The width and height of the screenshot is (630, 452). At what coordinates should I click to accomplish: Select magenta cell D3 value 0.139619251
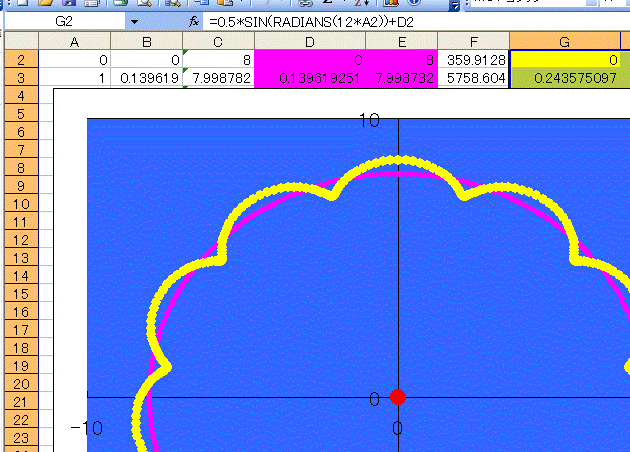pos(310,77)
